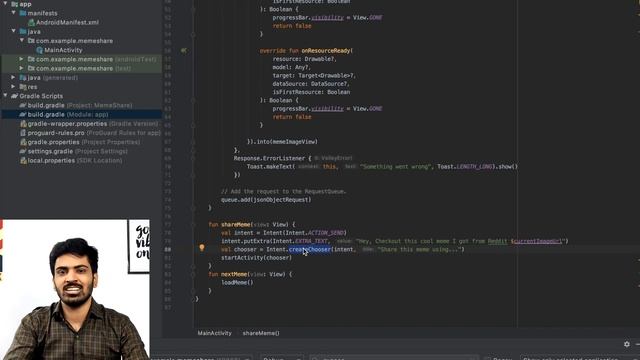The image size is (640, 360).
Task: Click the nextMeme function name
Action: coord(234,274)
